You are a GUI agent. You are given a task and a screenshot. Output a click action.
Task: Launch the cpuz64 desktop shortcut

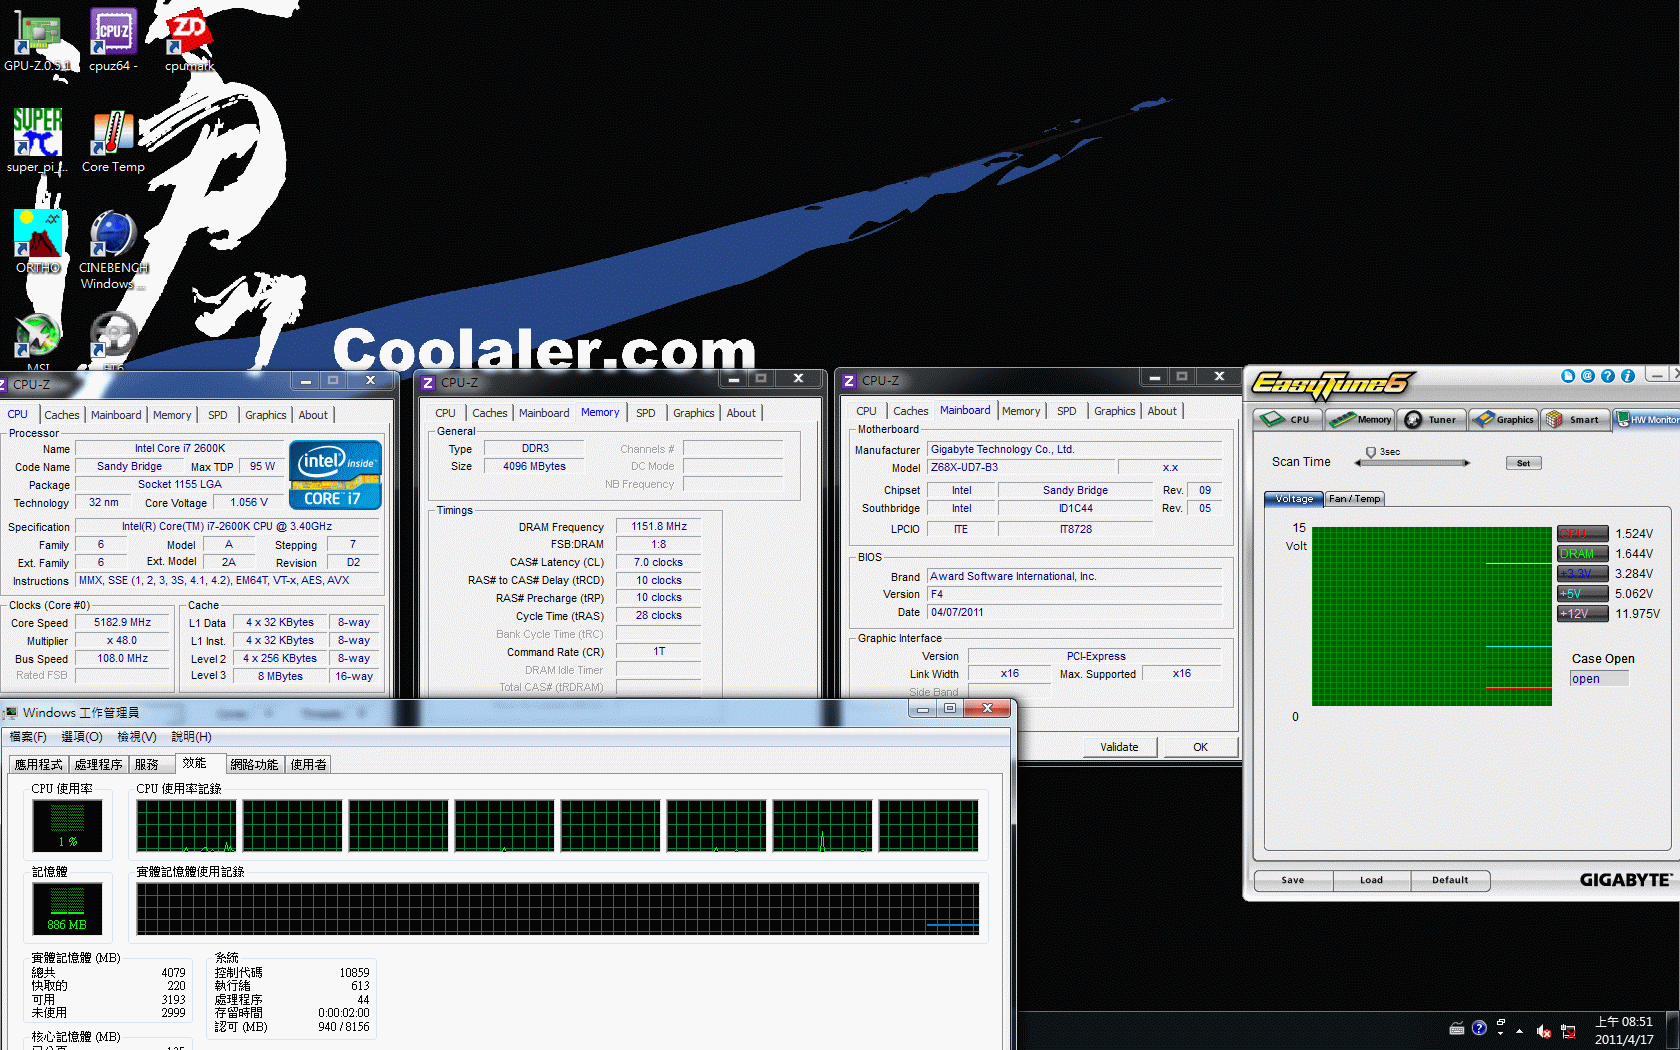(113, 38)
